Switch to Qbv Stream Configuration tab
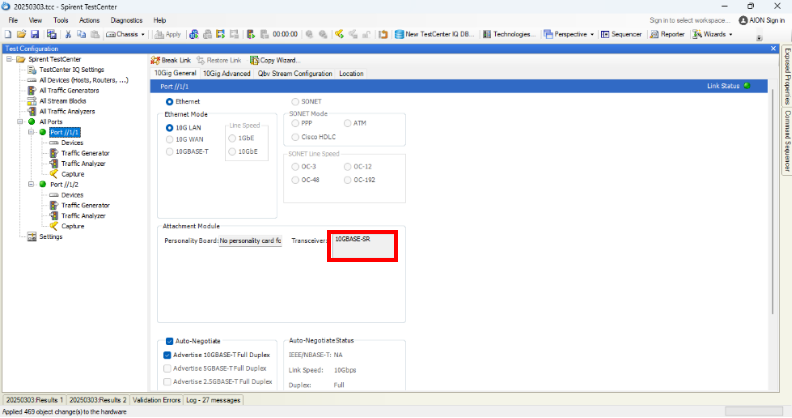The width and height of the screenshot is (792, 418). (295, 73)
